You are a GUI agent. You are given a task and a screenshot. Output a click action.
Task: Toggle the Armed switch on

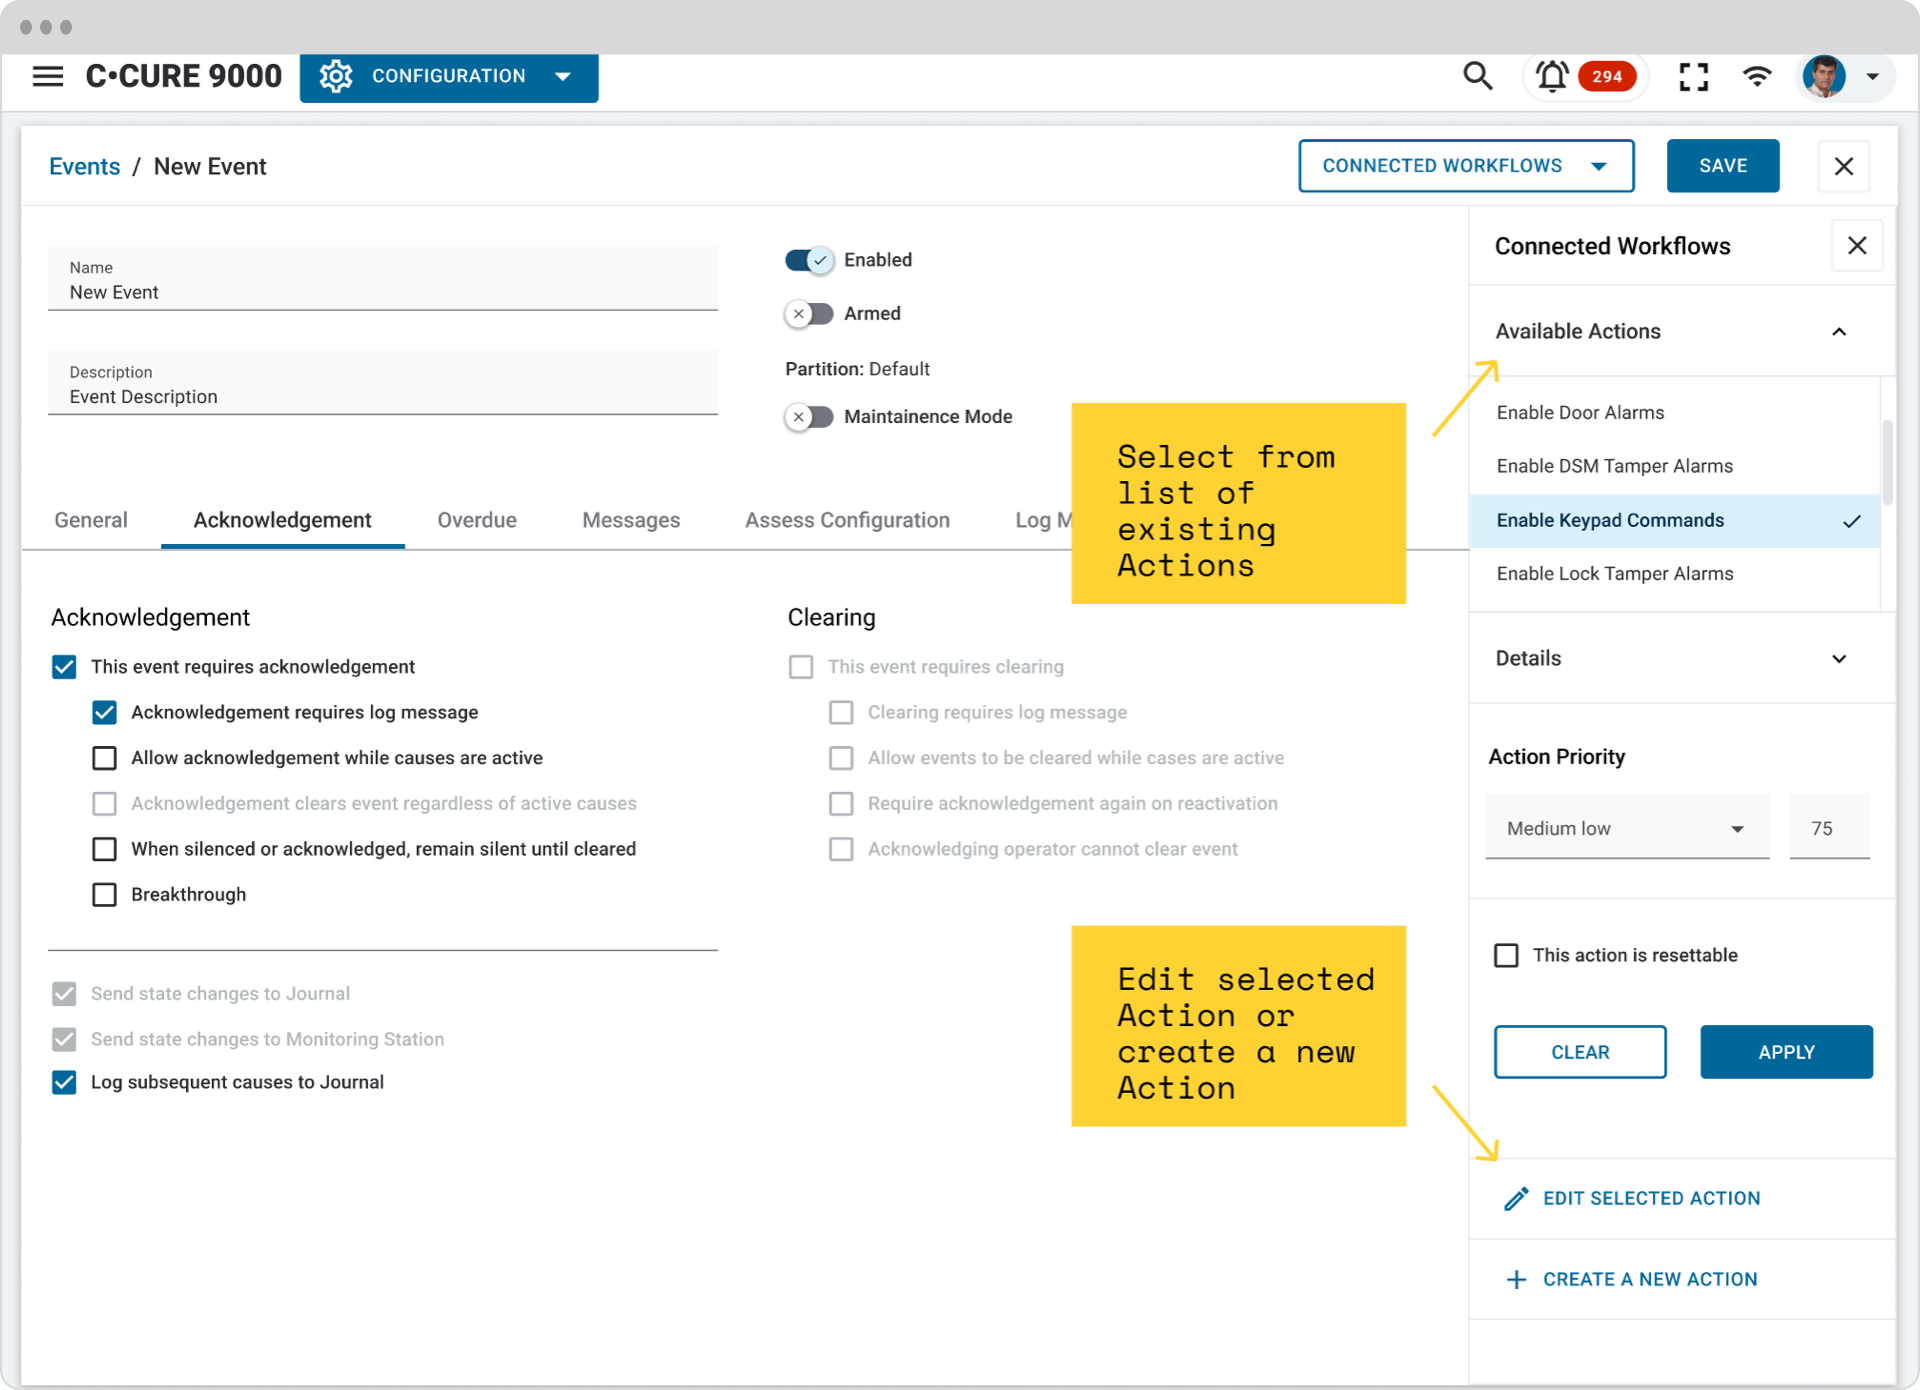809,314
